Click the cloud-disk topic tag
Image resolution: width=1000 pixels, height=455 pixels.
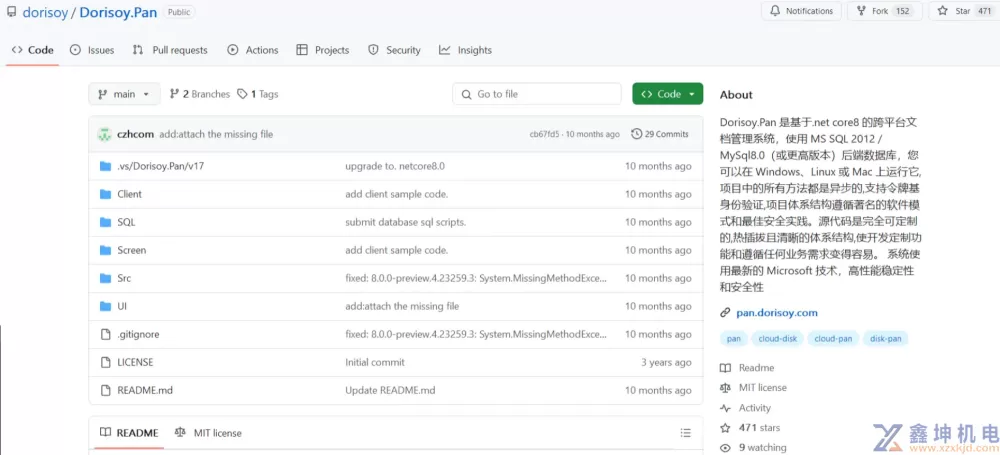coord(777,339)
